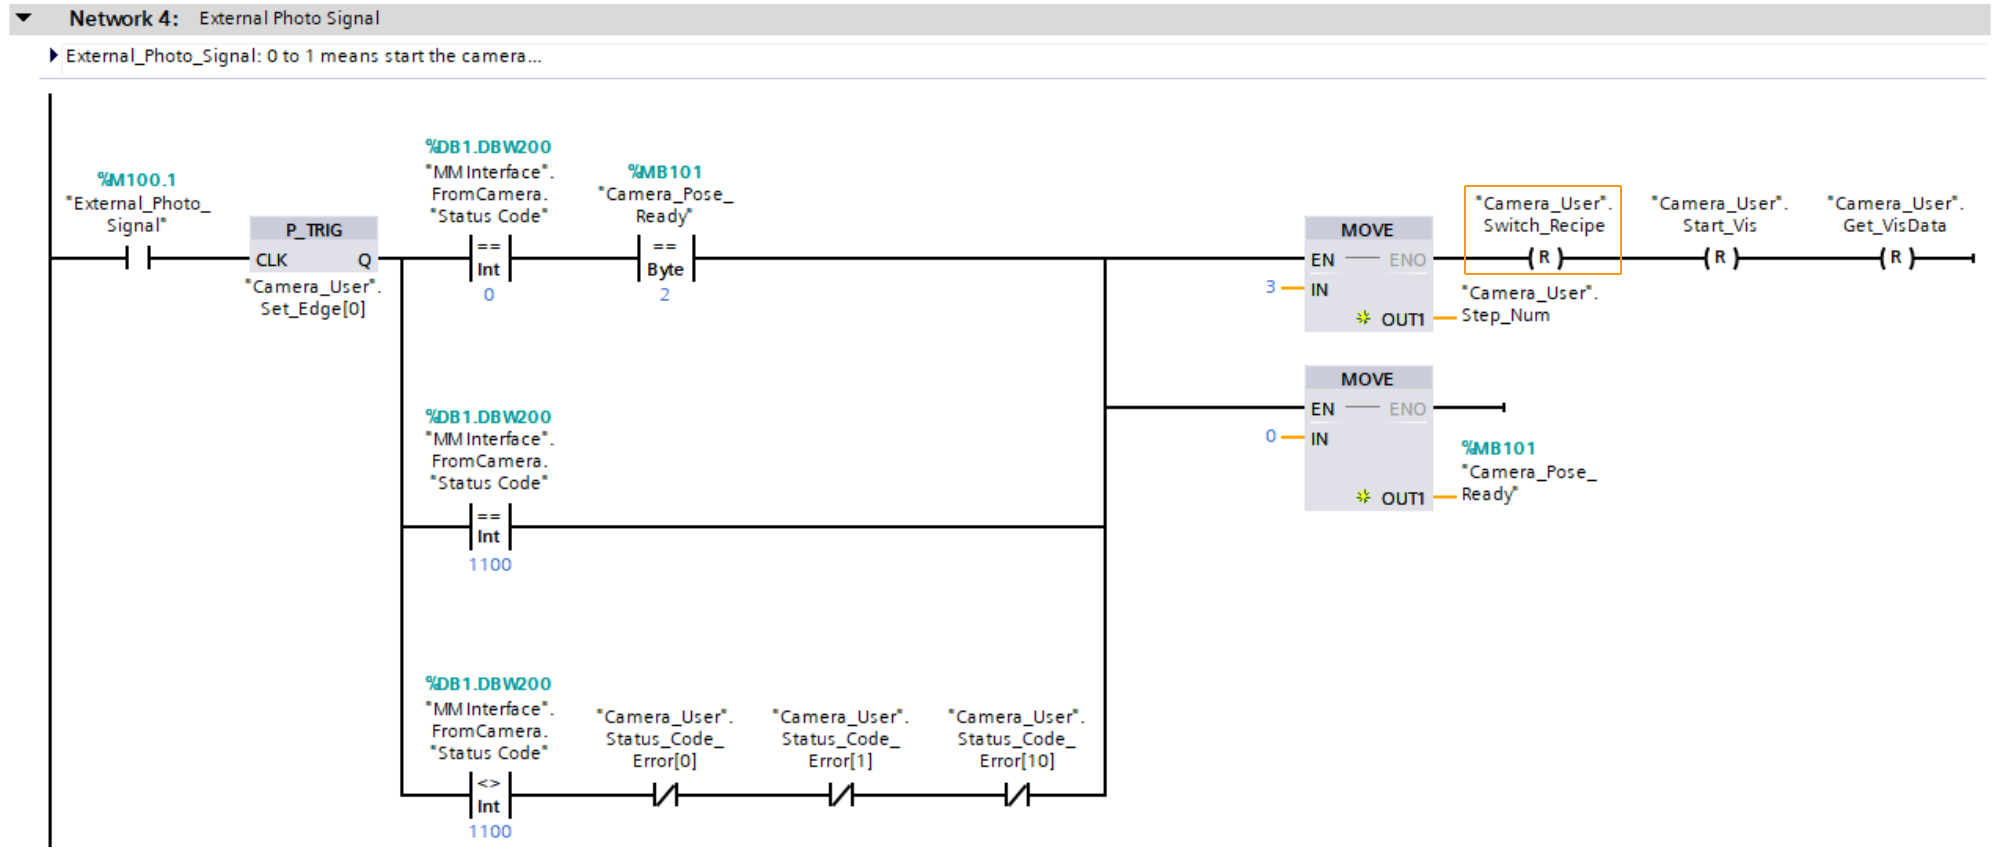The width and height of the screenshot is (2000, 851).
Task: Click the Status Code equals 0 comparator
Action: [489, 259]
